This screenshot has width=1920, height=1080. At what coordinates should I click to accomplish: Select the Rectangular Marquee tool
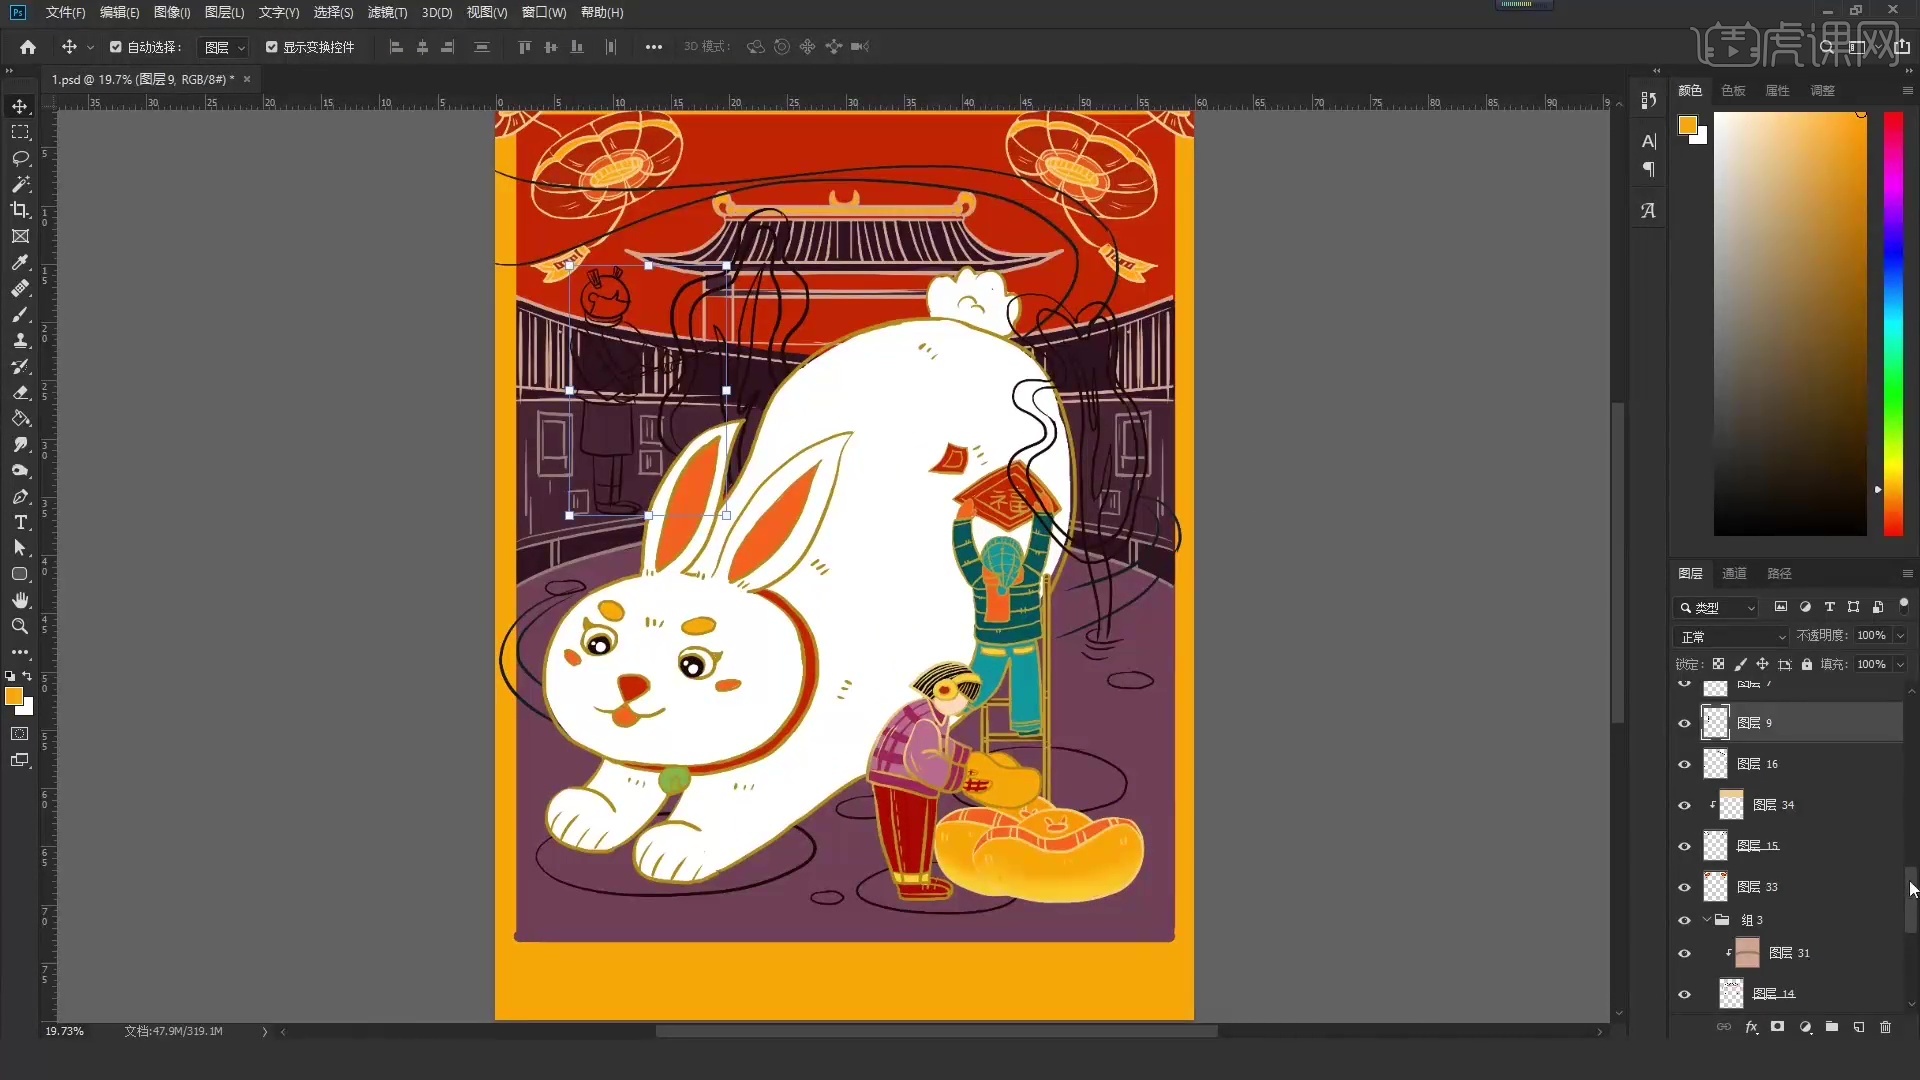[x=20, y=132]
